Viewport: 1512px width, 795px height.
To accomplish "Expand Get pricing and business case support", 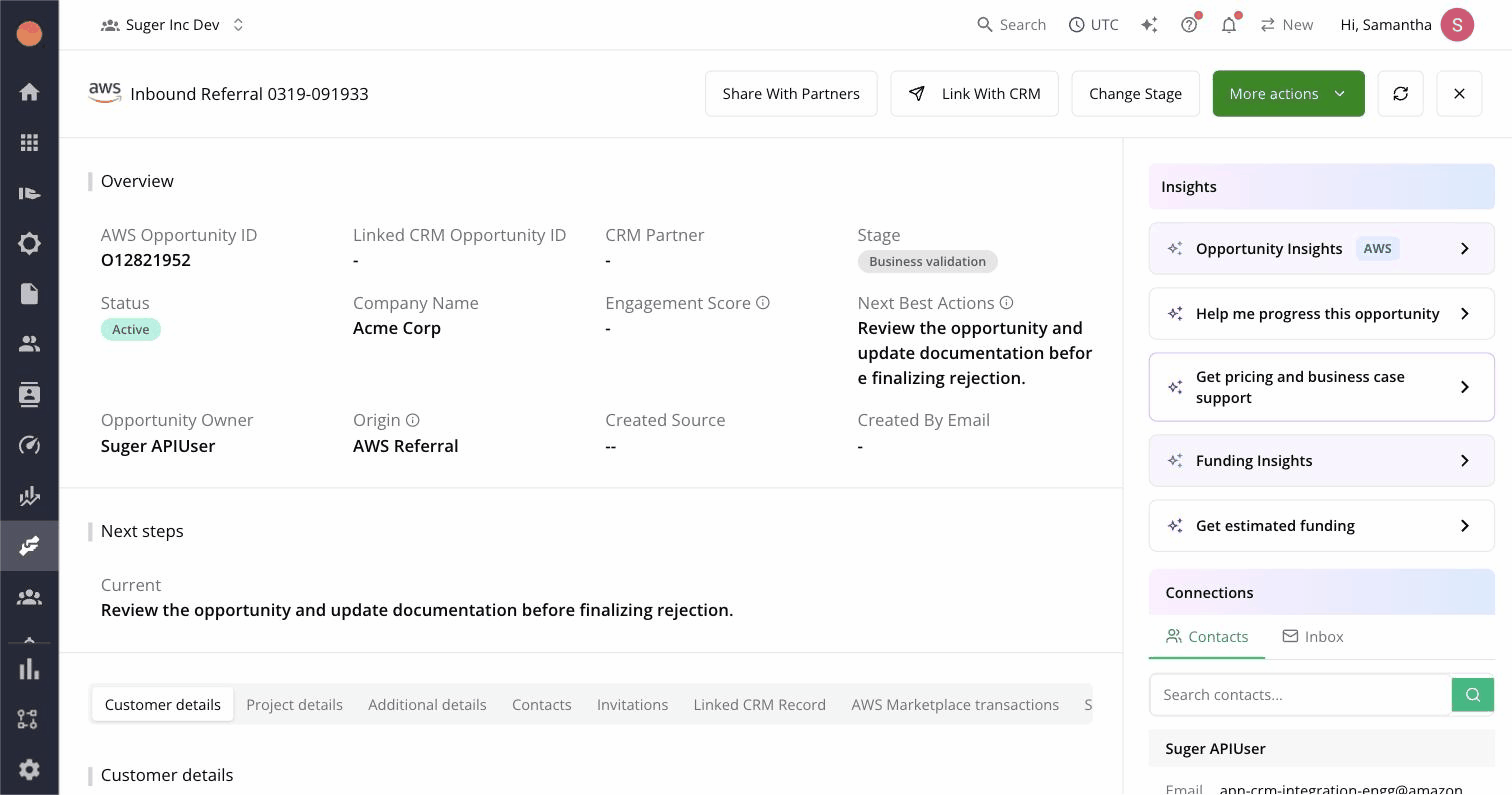I will 1321,387.
